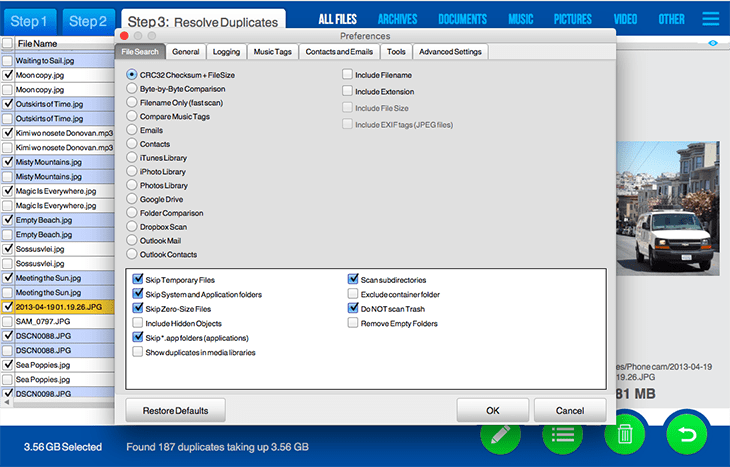730x467 pixels.
Task: Close the Preferences dialog with red button
Action: tap(124, 36)
